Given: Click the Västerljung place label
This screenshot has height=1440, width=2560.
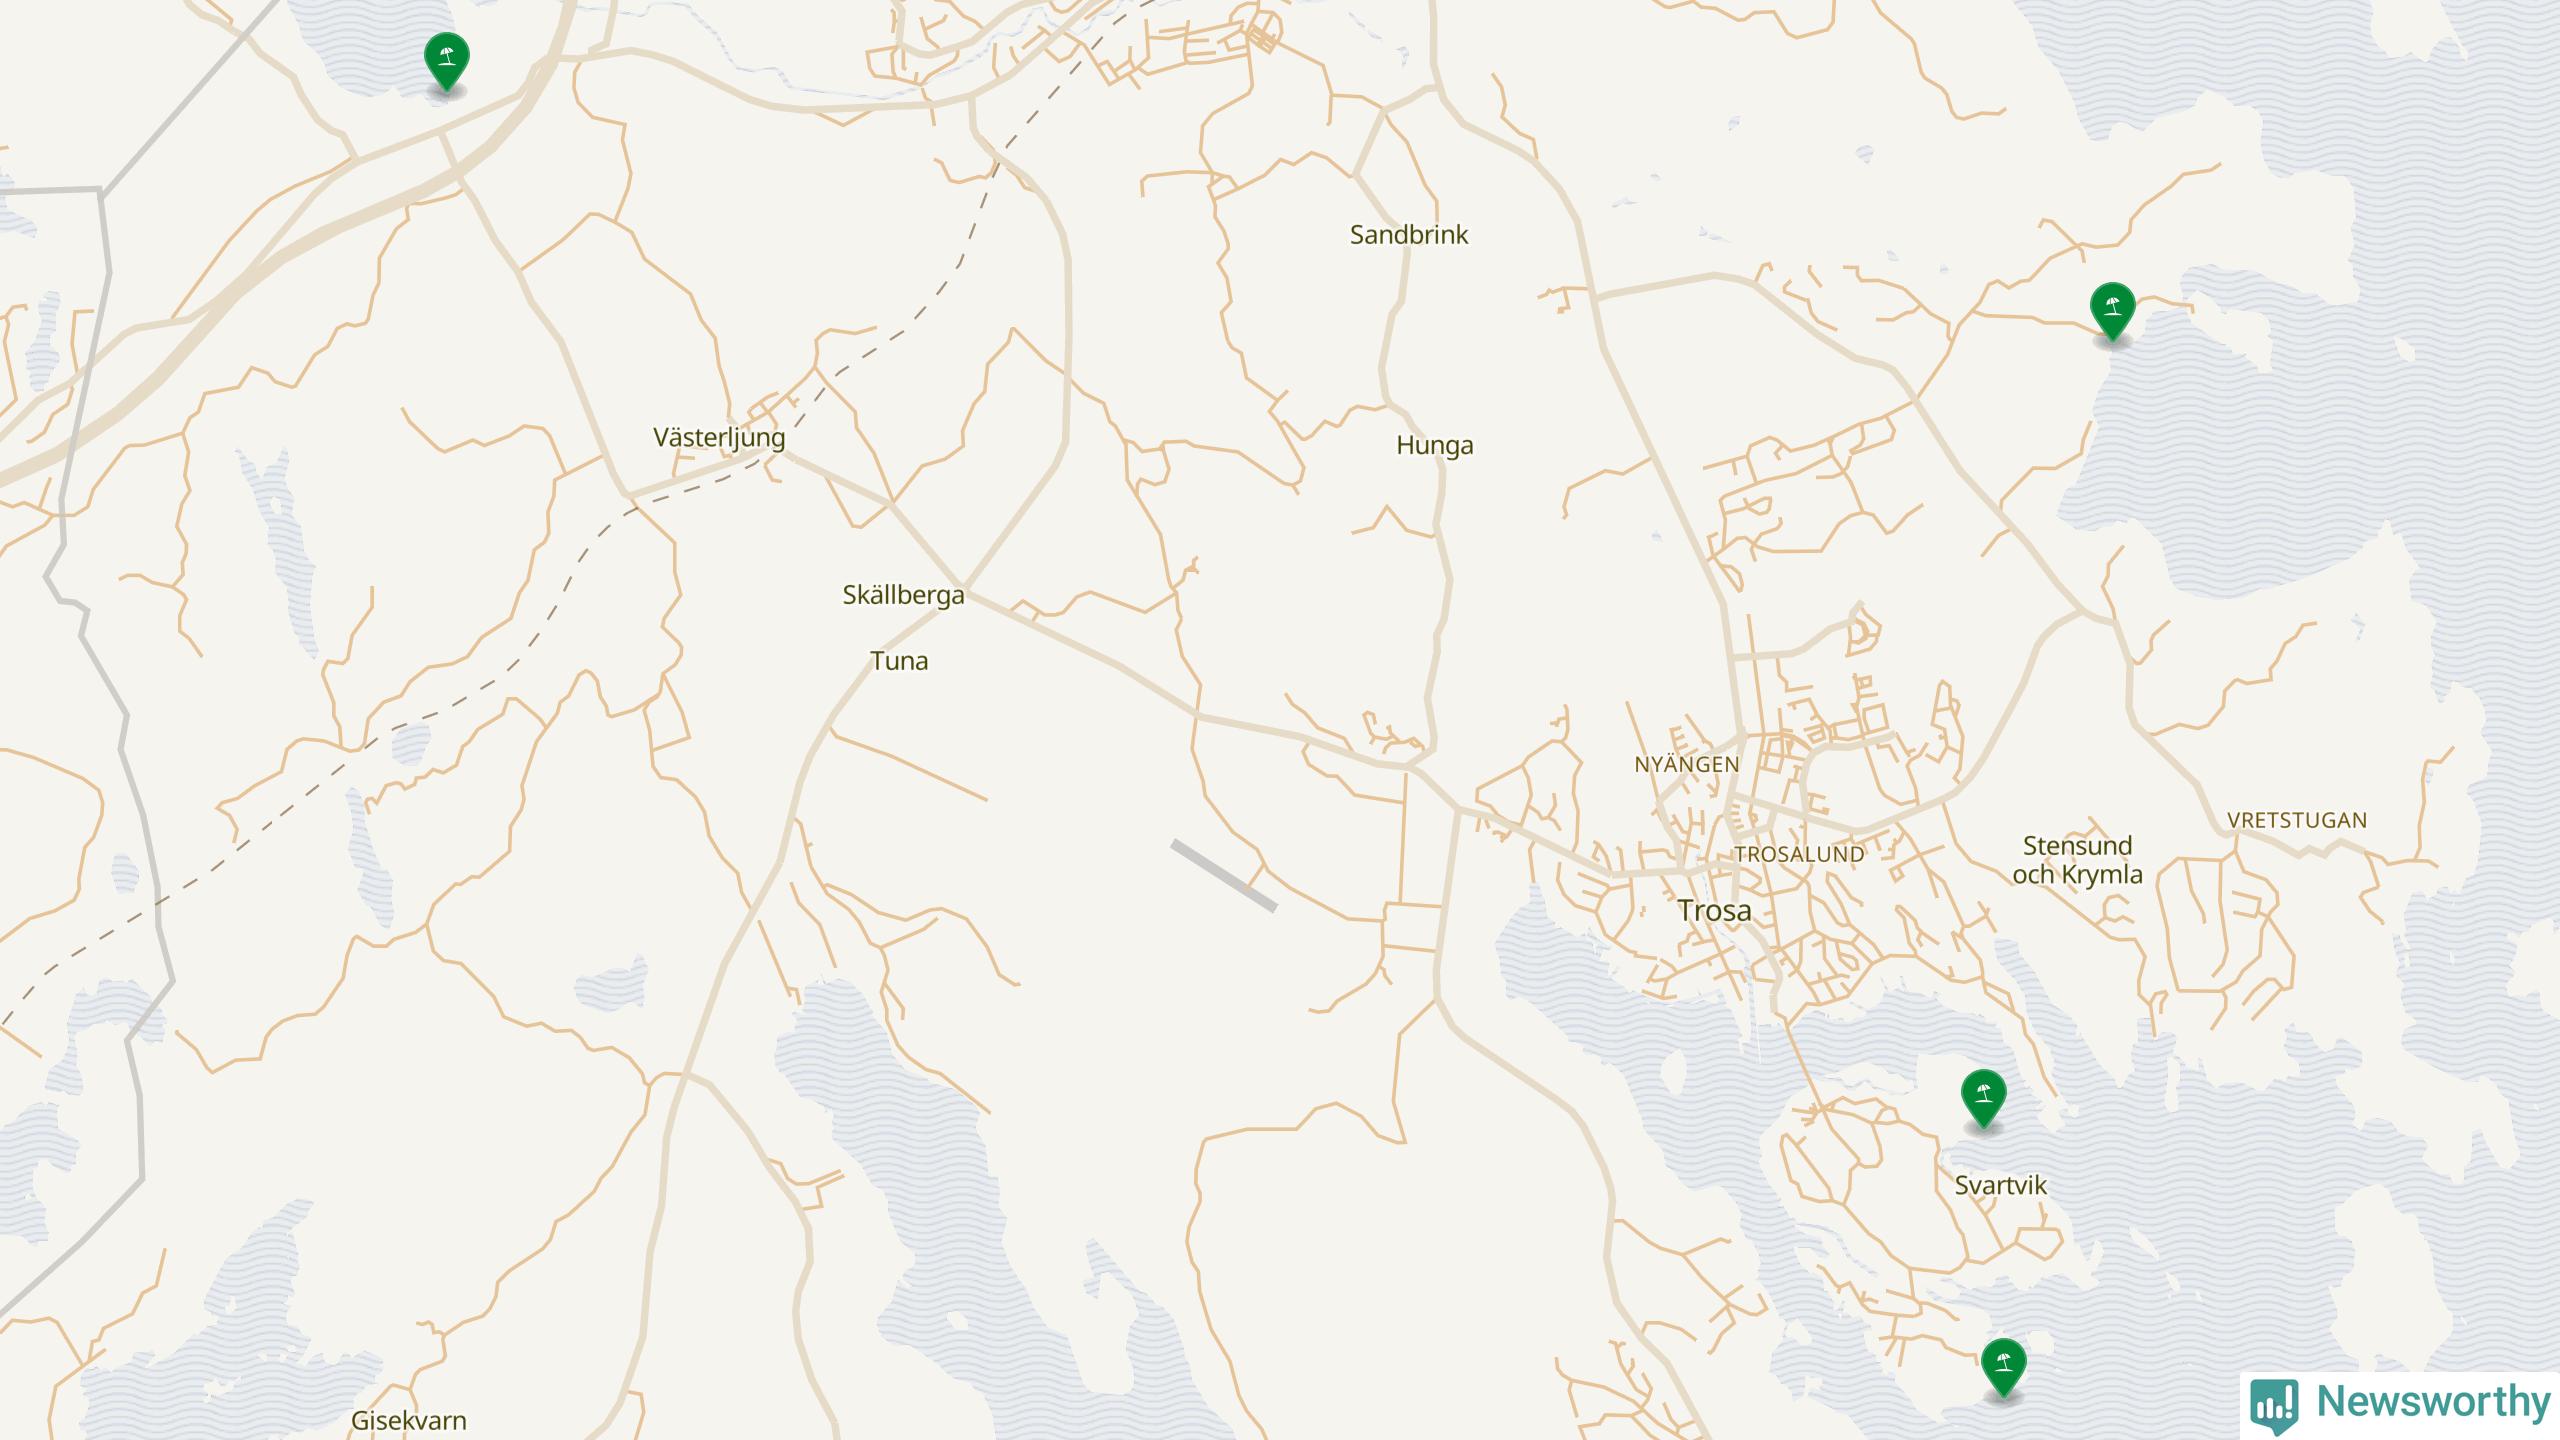Looking at the screenshot, I should tap(719, 438).
